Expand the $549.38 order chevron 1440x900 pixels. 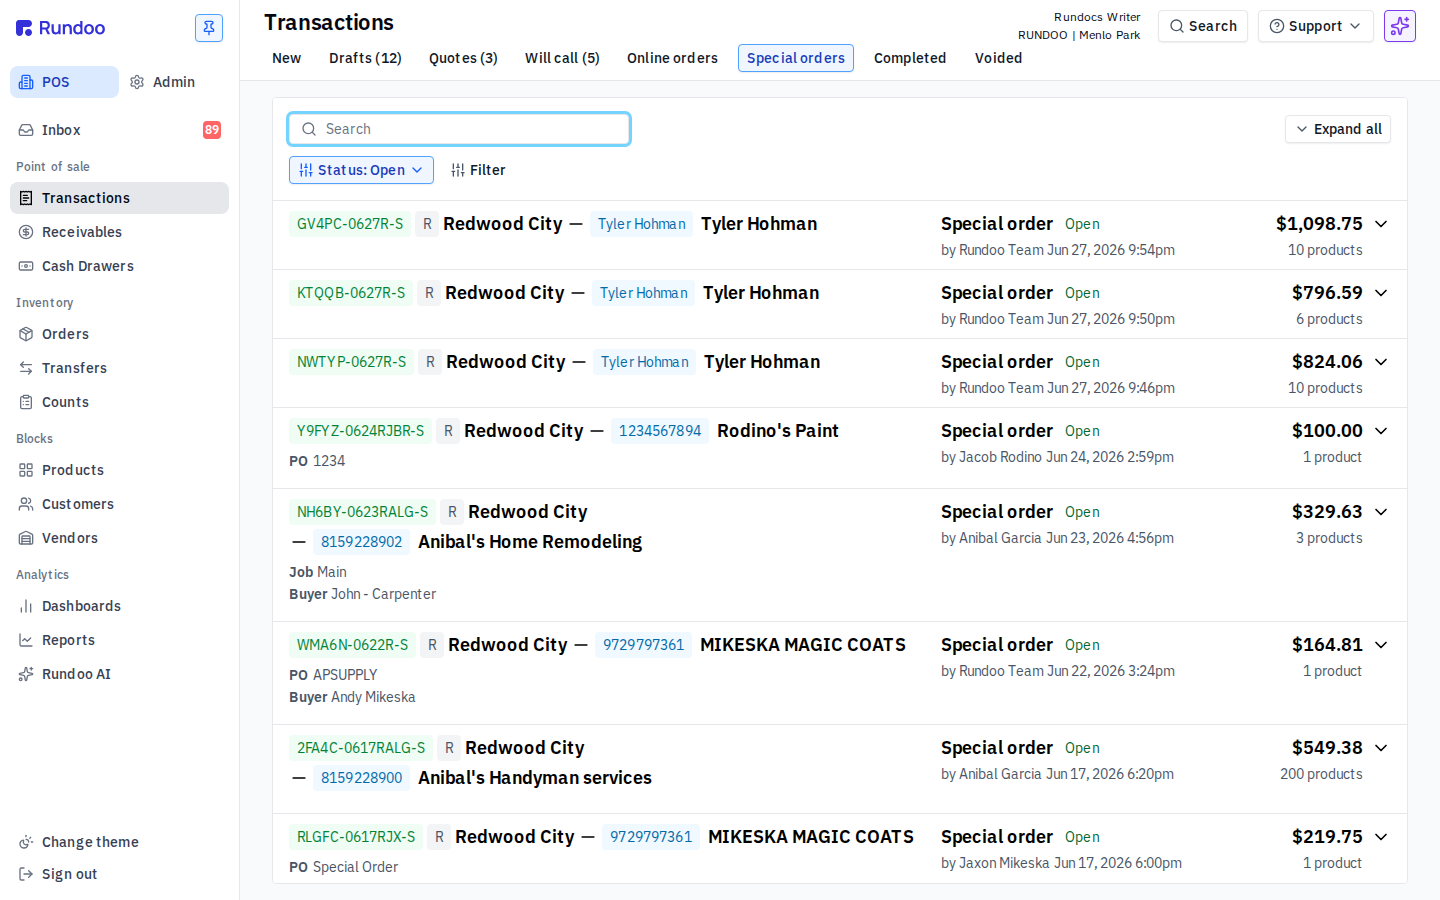[1381, 748]
